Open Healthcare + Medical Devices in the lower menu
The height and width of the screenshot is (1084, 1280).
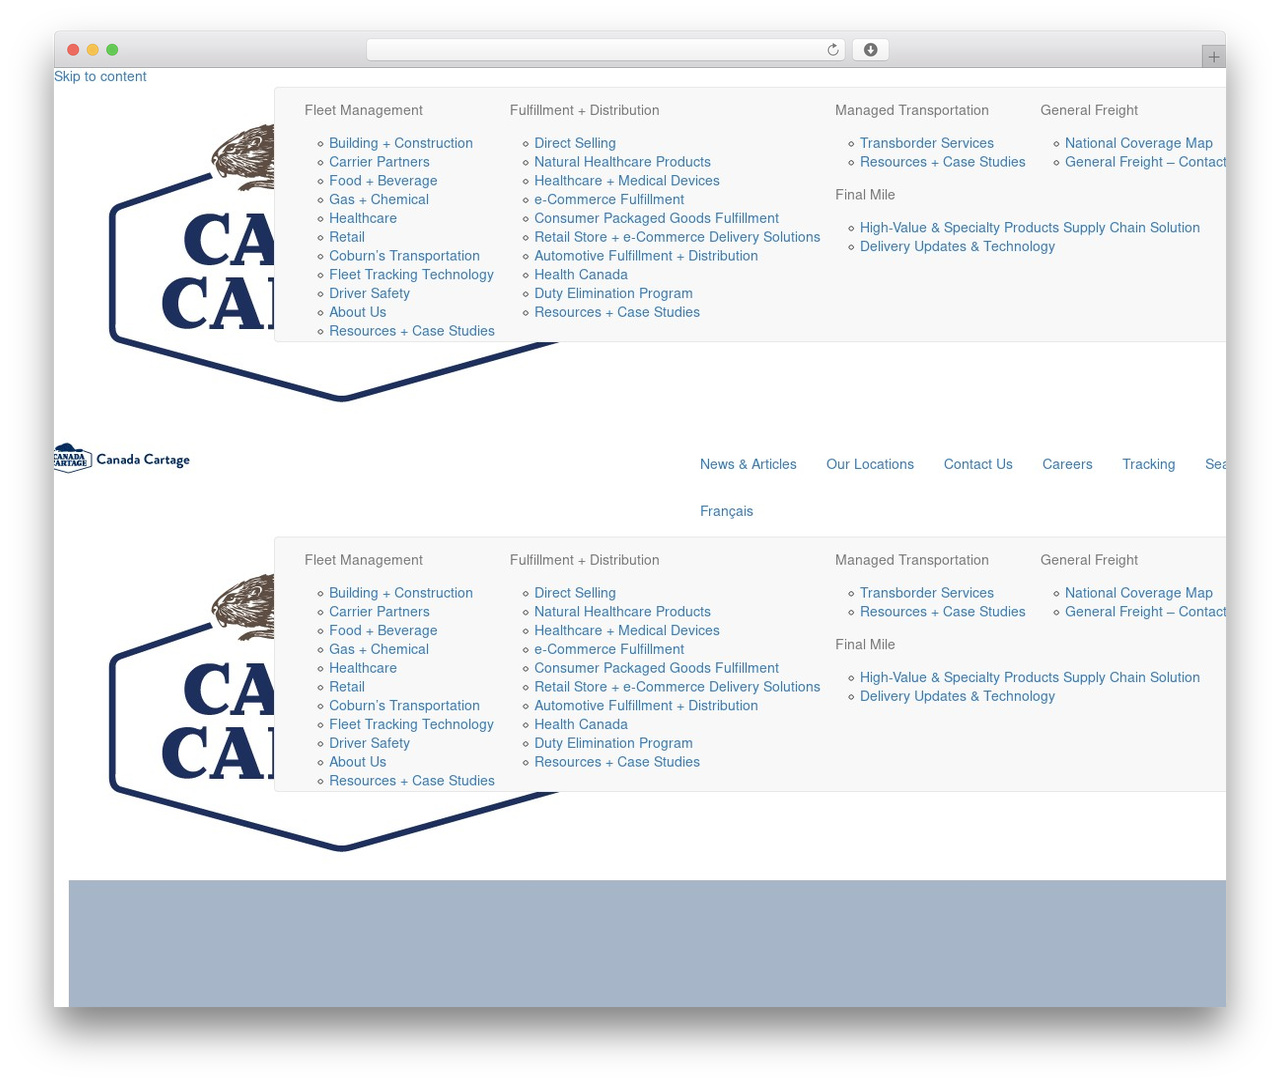627,631
